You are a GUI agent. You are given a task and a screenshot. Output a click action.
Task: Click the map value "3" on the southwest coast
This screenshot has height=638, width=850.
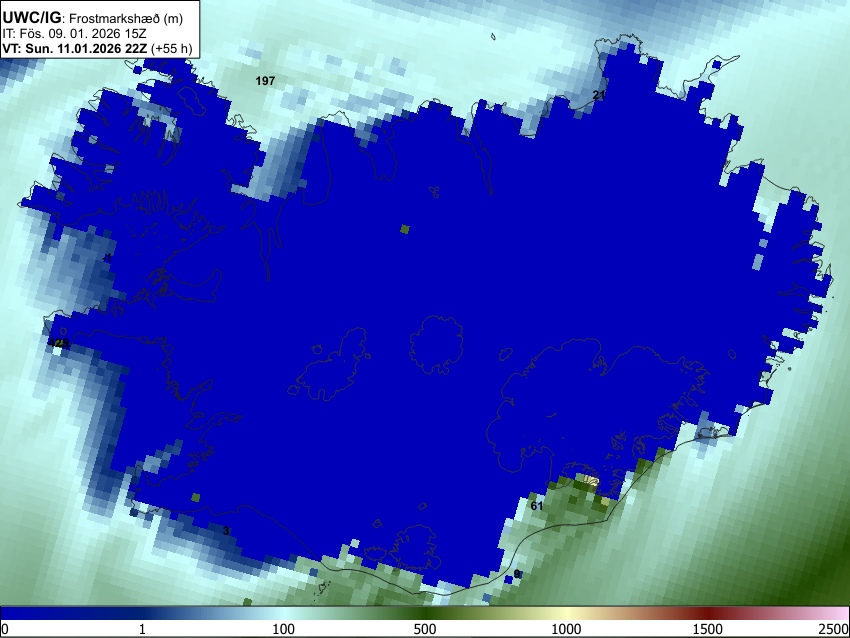coord(226,531)
